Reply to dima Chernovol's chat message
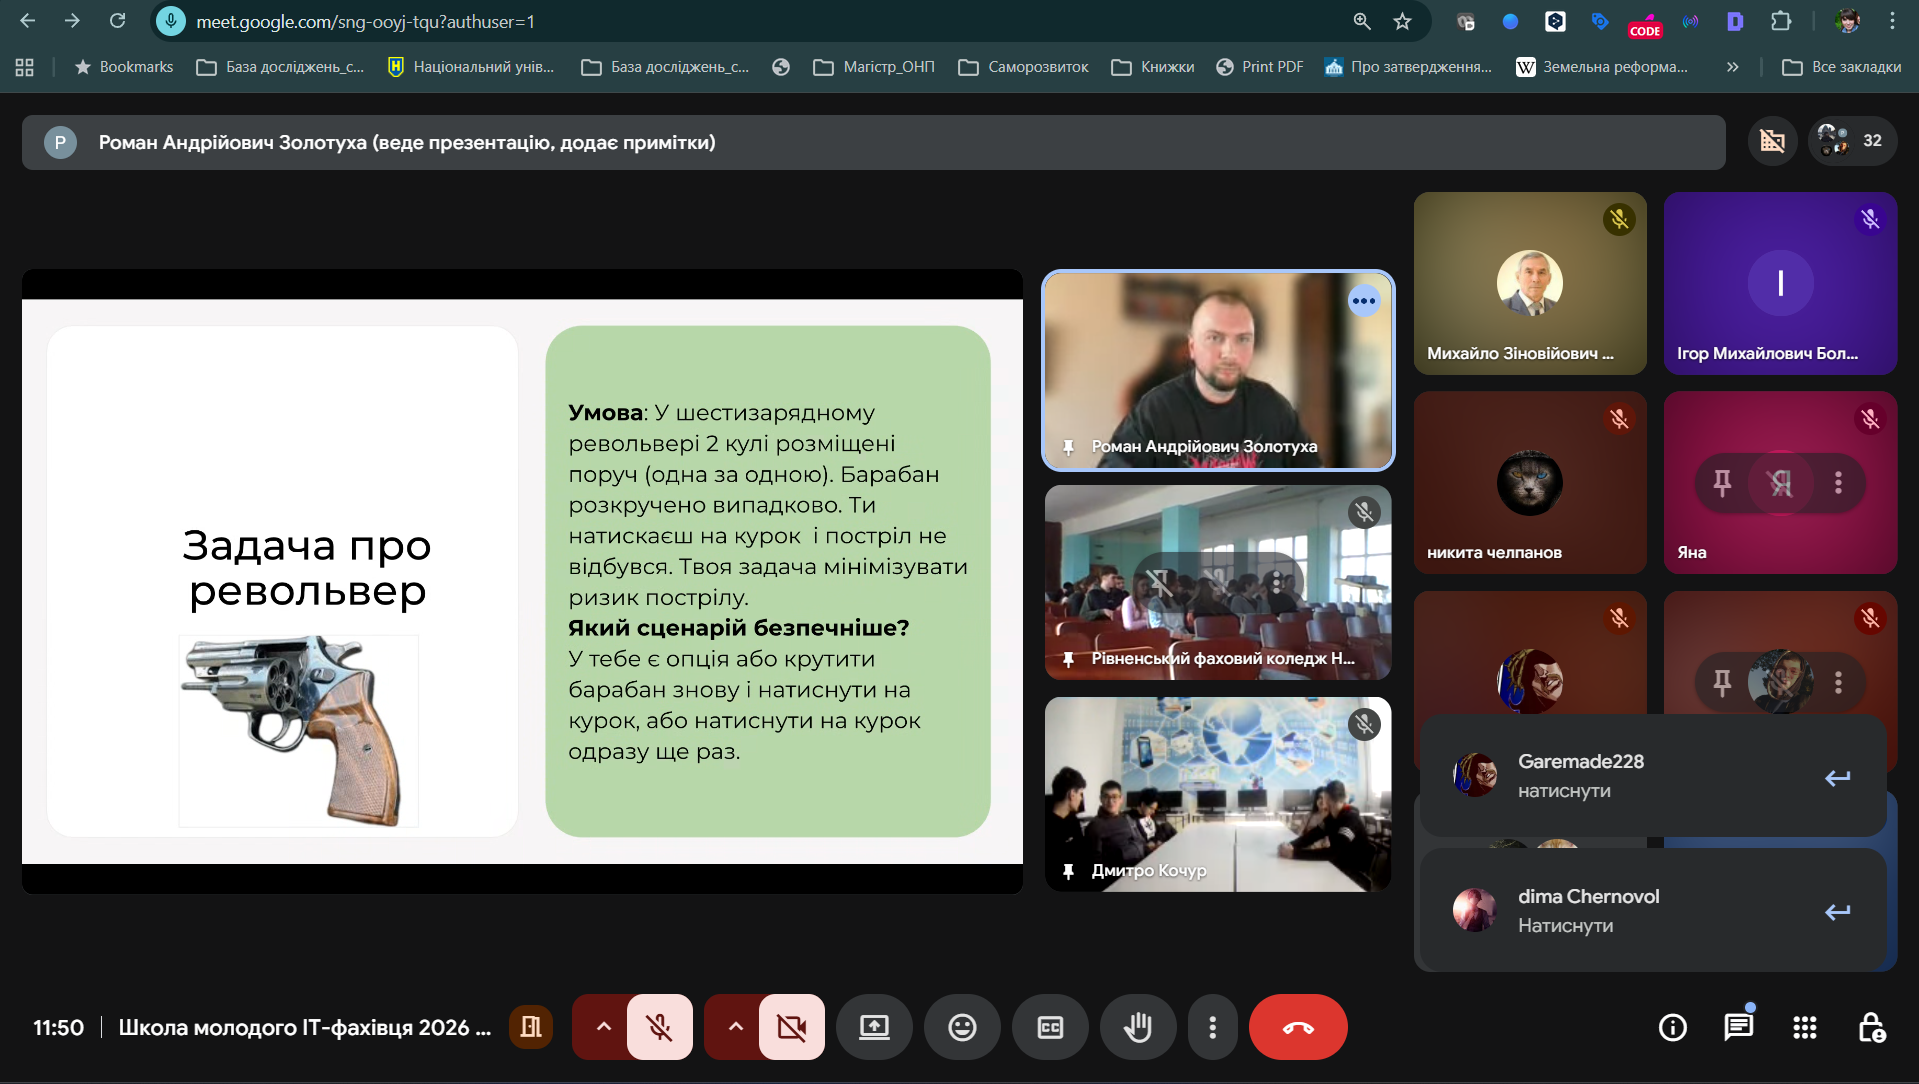Image resolution: width=1919 pixels, height=1084 pixels. tap(1837, 912)
